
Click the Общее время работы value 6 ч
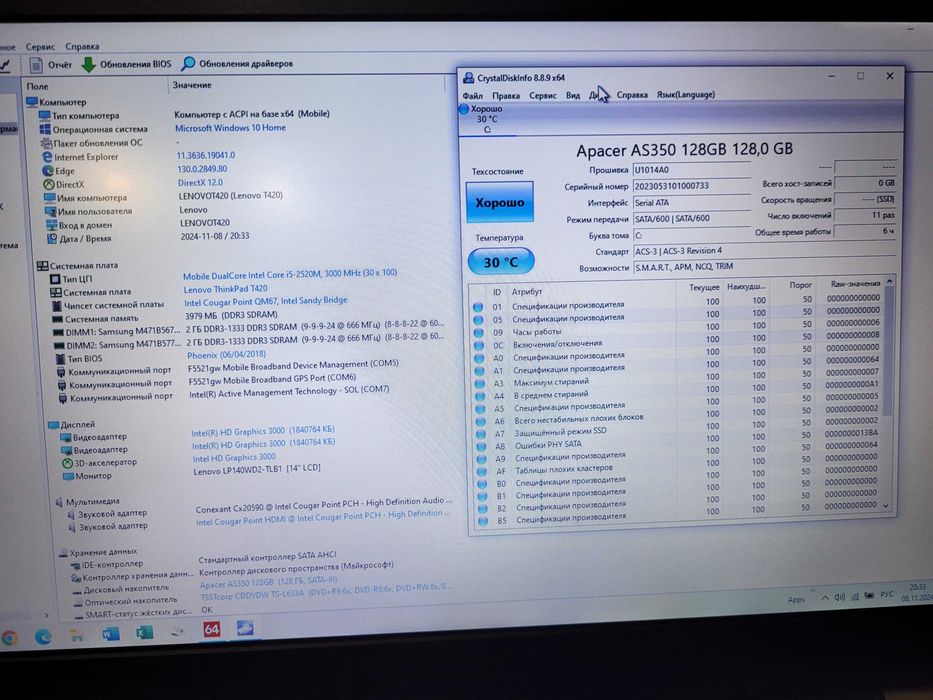tap(865, 231)
